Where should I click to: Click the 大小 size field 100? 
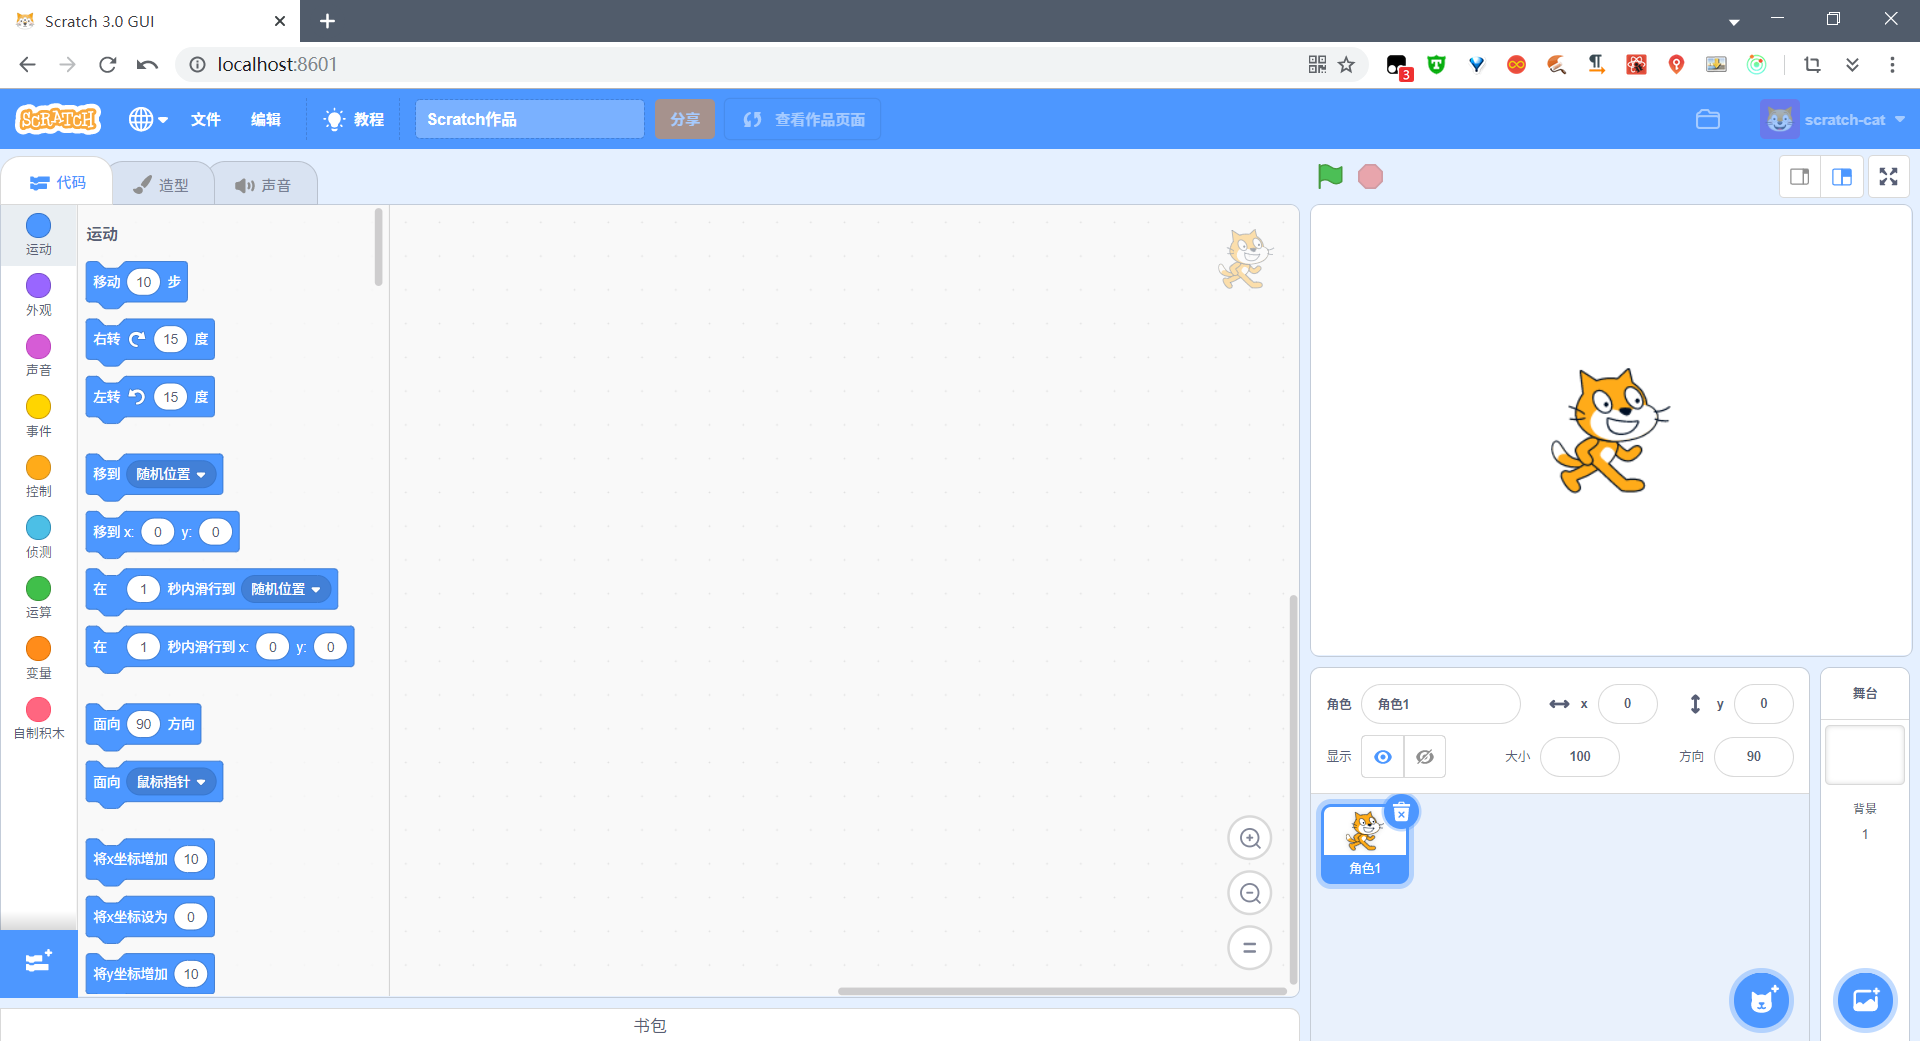coord(1580,757)
